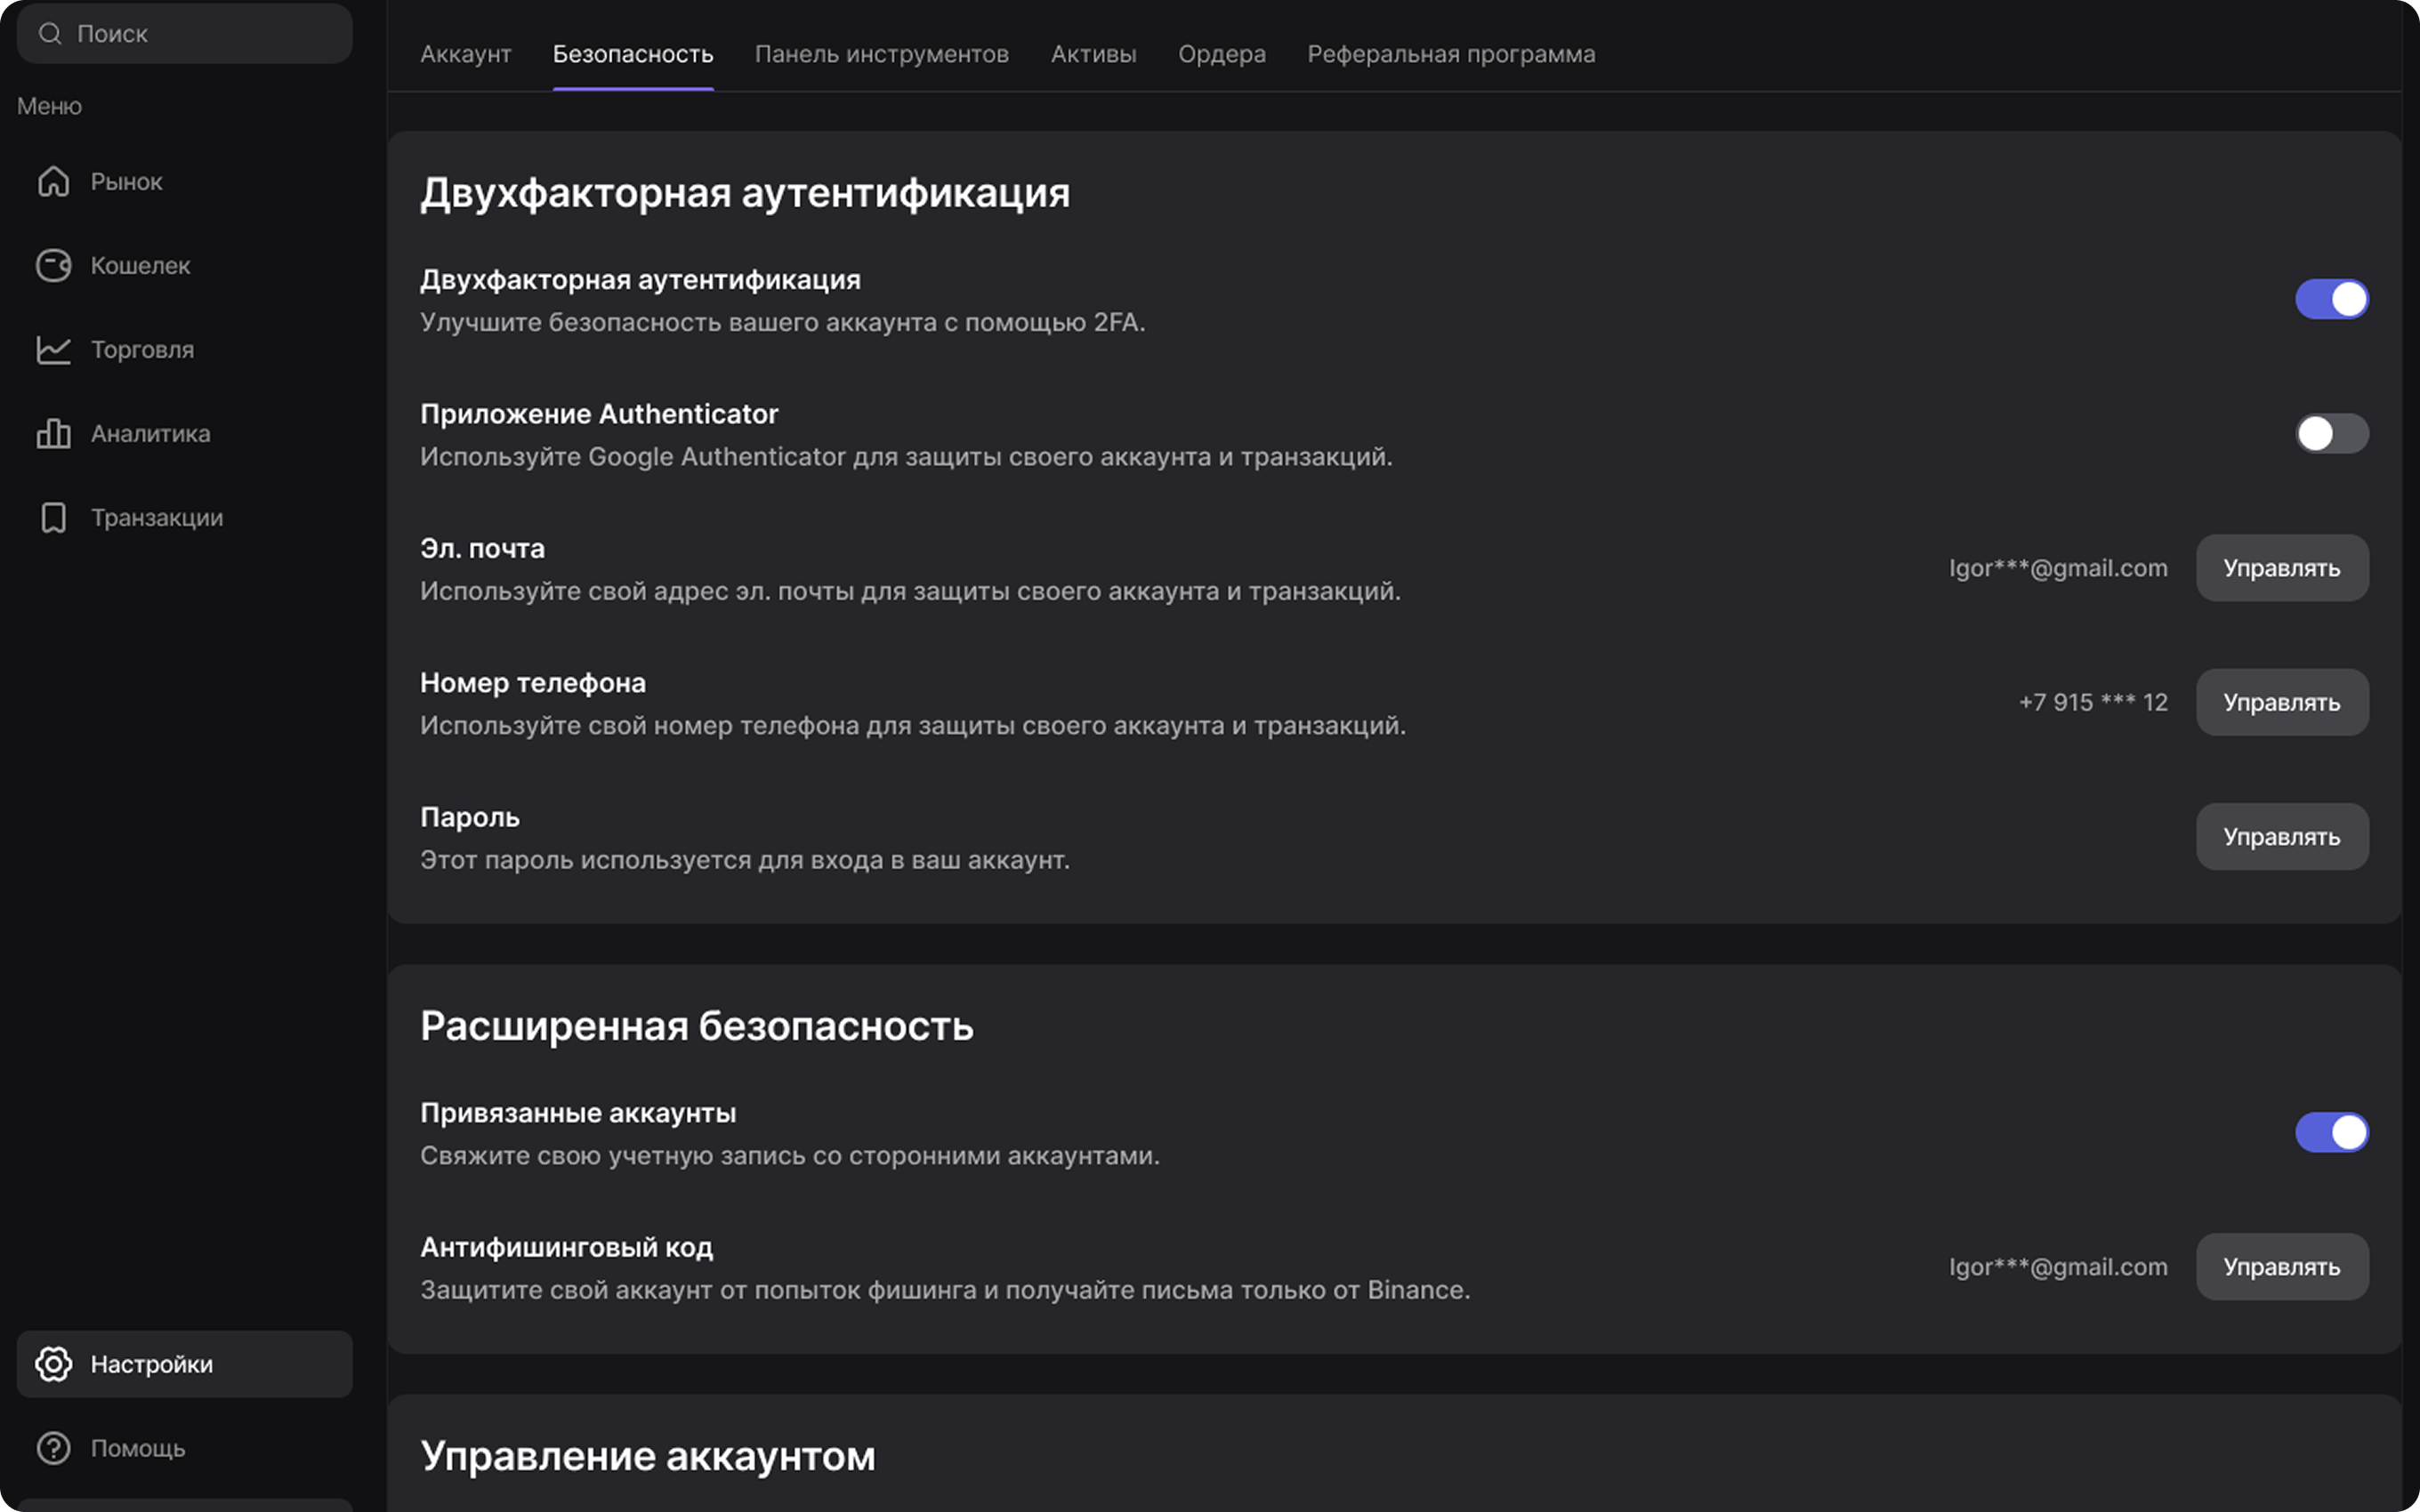The image size is (2420, 1512).
Task: Open the Панель инструментов tab
Action: pyautogui.click(x=882, y=54)
